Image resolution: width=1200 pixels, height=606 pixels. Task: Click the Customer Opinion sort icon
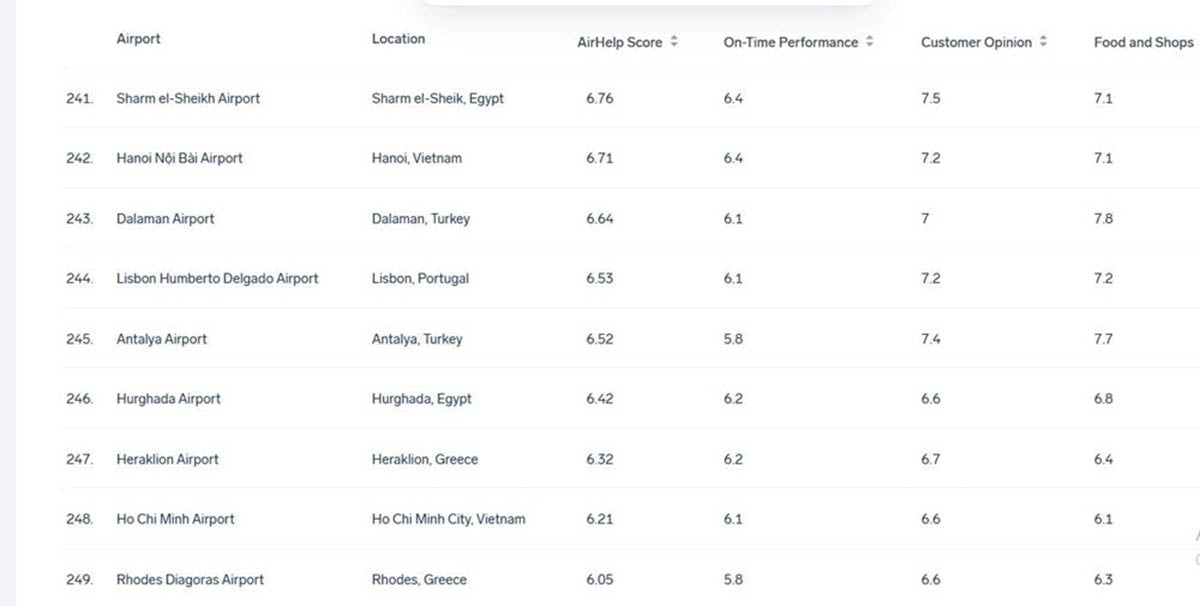[x=1043, y=42]
